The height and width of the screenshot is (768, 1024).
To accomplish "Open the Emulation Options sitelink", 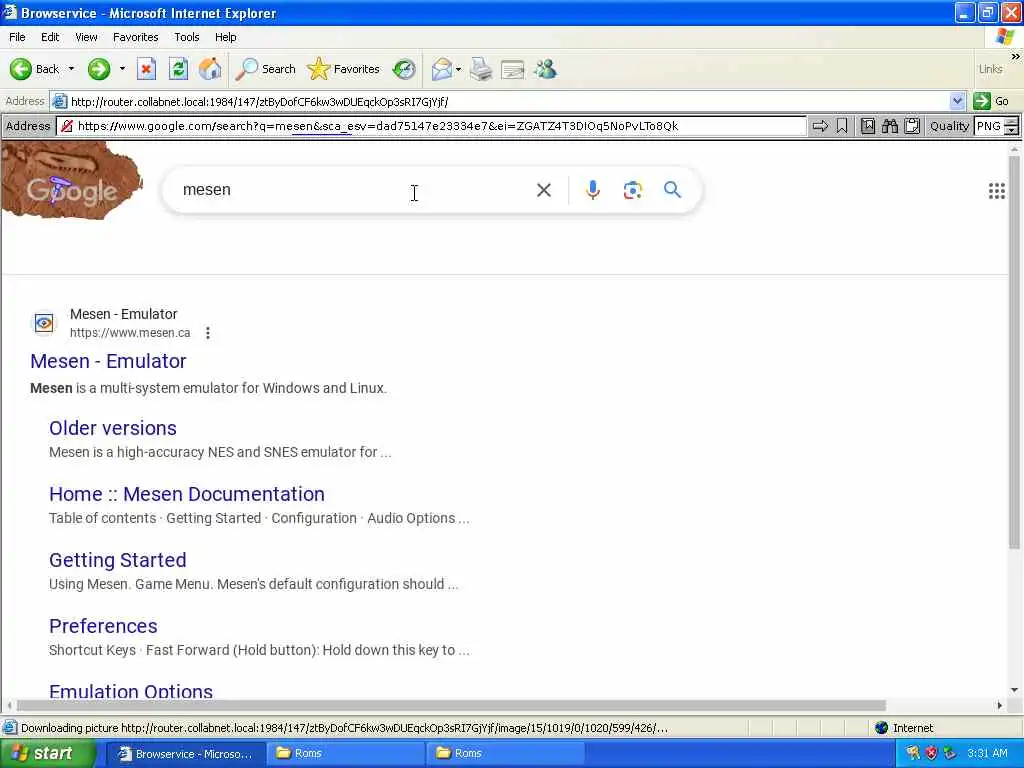I will click(131, 691).
